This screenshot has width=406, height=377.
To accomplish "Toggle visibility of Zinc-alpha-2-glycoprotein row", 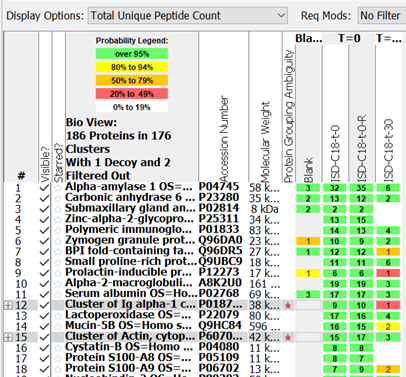I will coord(44,220).
